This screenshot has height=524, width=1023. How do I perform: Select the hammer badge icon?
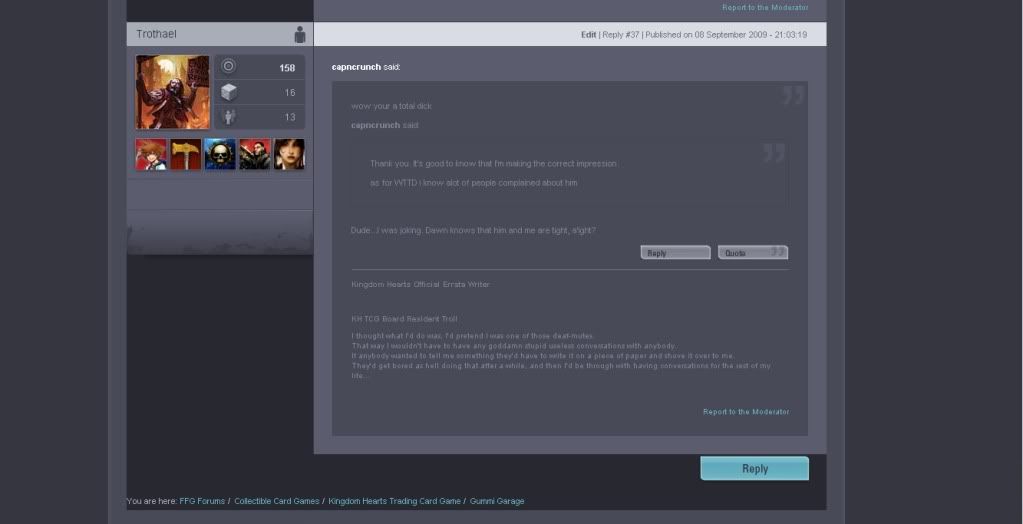186,154
